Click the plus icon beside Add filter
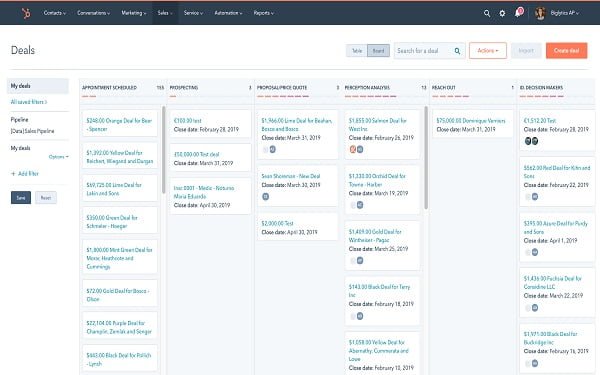This screenshot has height=375, width=600. (13, 174)
